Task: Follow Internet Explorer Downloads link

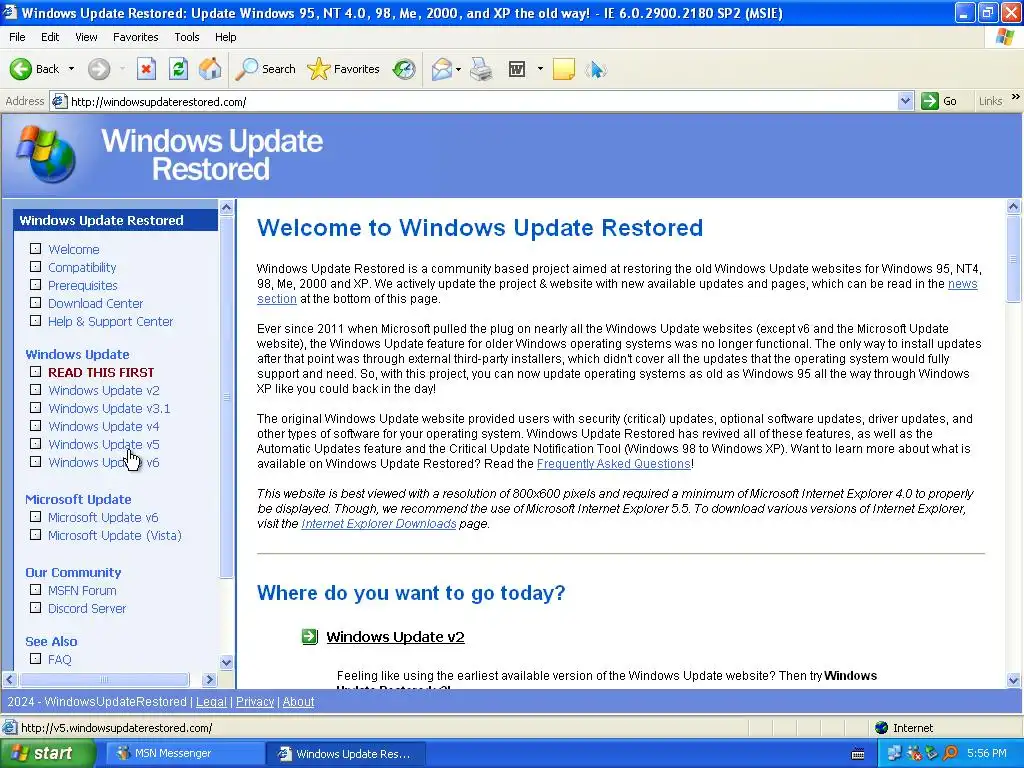Action: [x=379, y=524]
